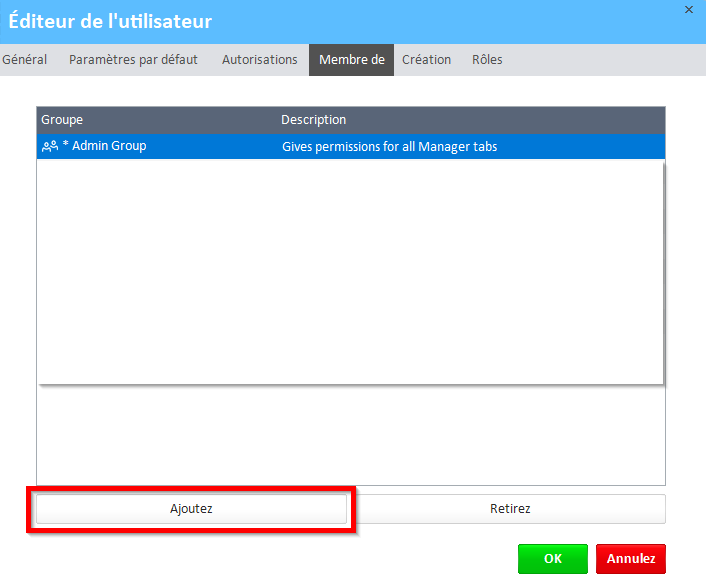Screen dimensions: 706x587
Task: Open the Création tab
Action: tap(426, 60)
